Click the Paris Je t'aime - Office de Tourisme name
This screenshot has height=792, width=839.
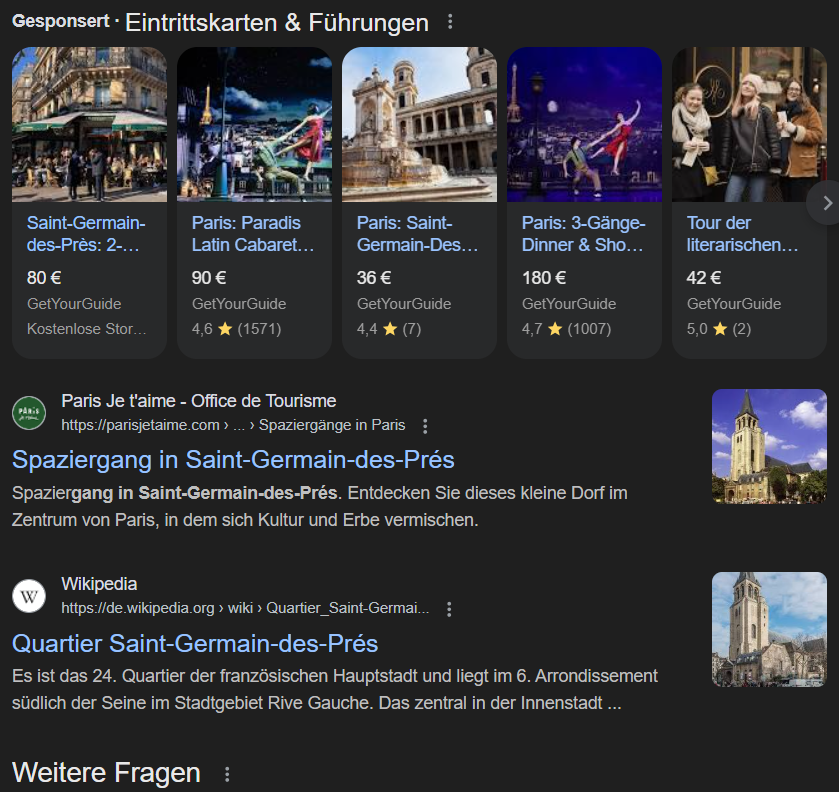199,401
